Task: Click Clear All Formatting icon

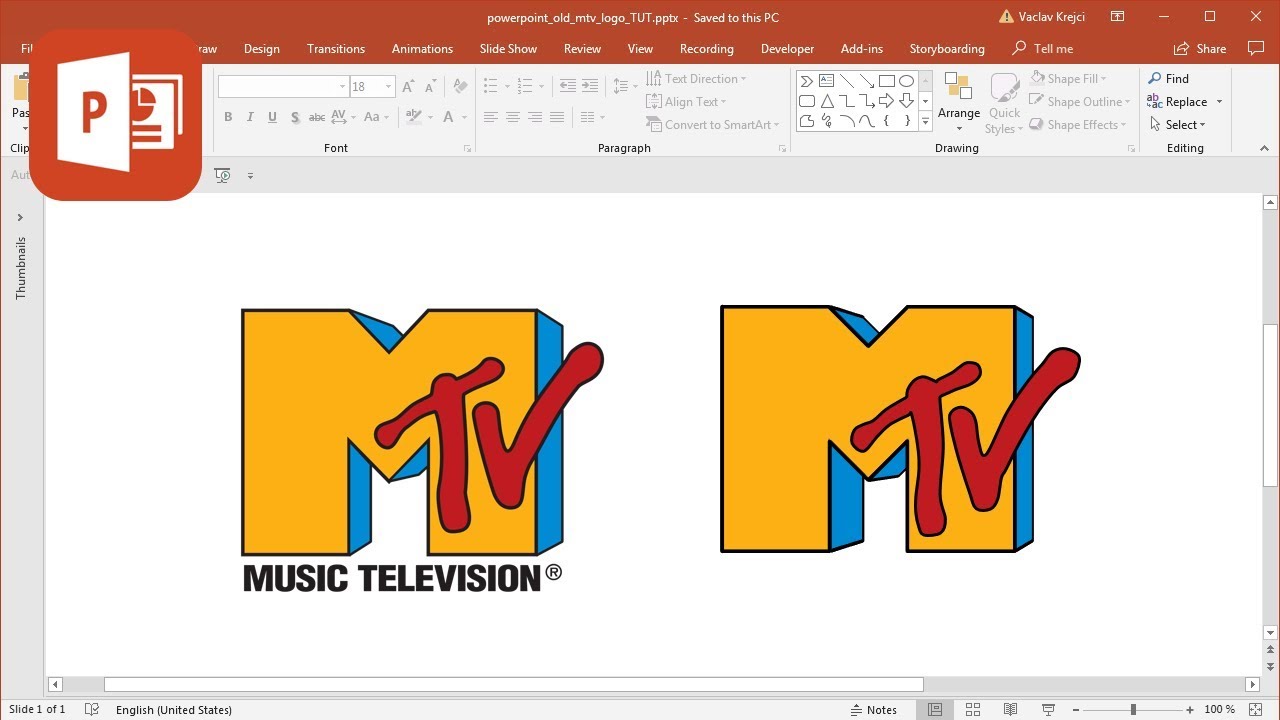Action: (460, 87)
